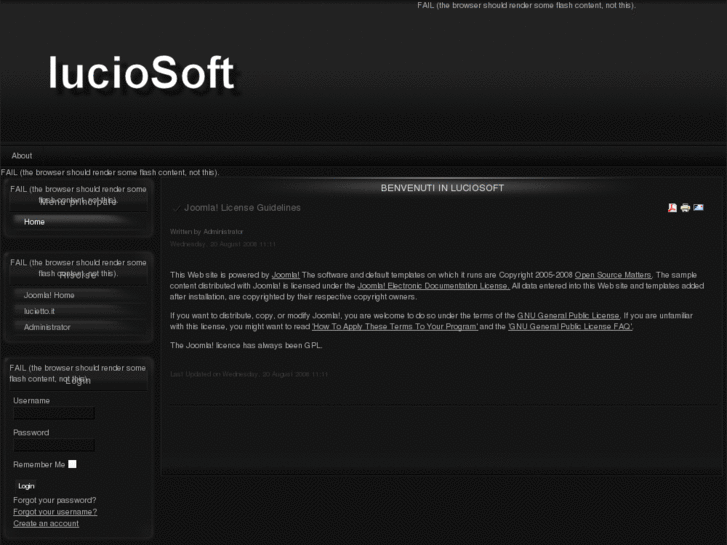Open 'How To Apply These Terms' link
Screen dimensions: 727x545
pyautogui.click(x=395, y=327)
